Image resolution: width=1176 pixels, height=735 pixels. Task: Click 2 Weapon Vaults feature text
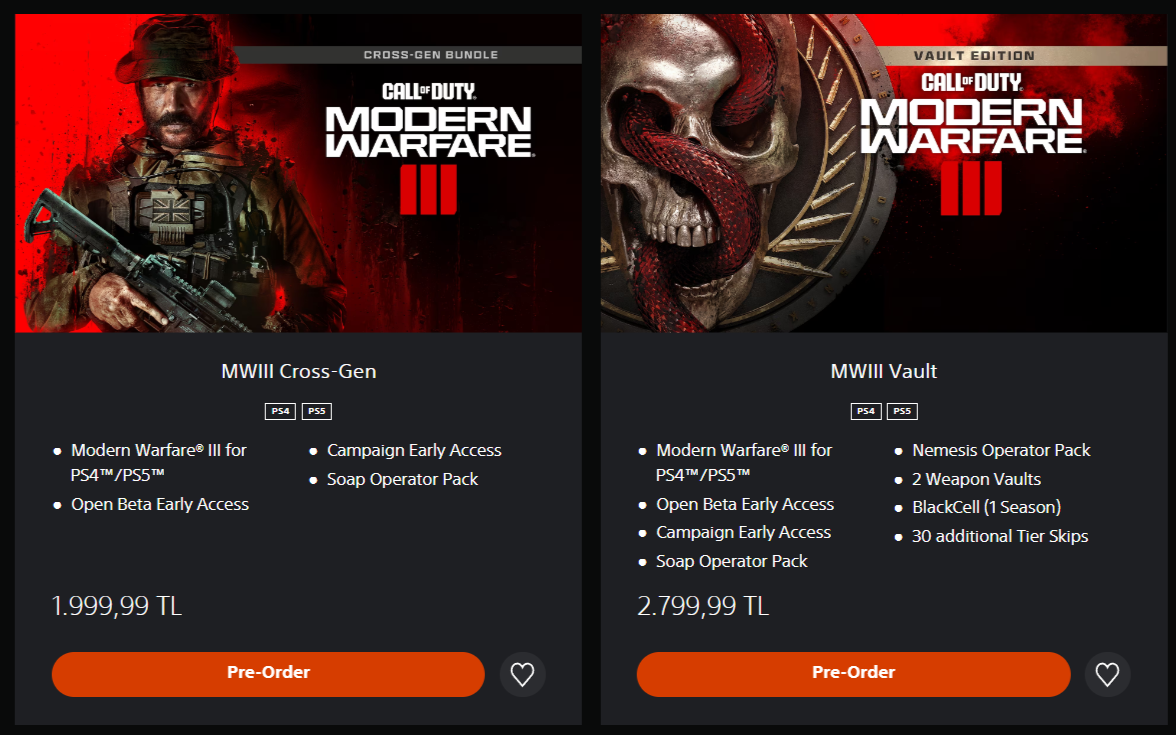(976, 479)
